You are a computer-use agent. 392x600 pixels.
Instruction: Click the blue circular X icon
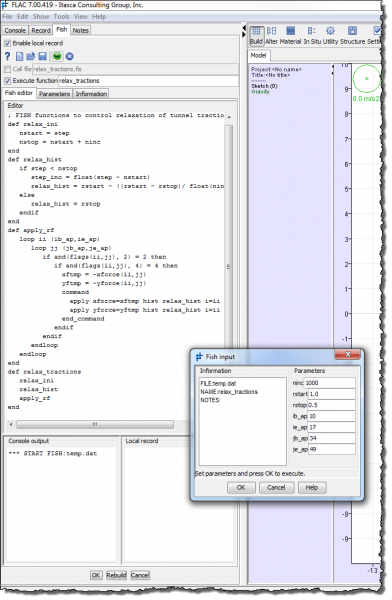[x=69, y=56]
